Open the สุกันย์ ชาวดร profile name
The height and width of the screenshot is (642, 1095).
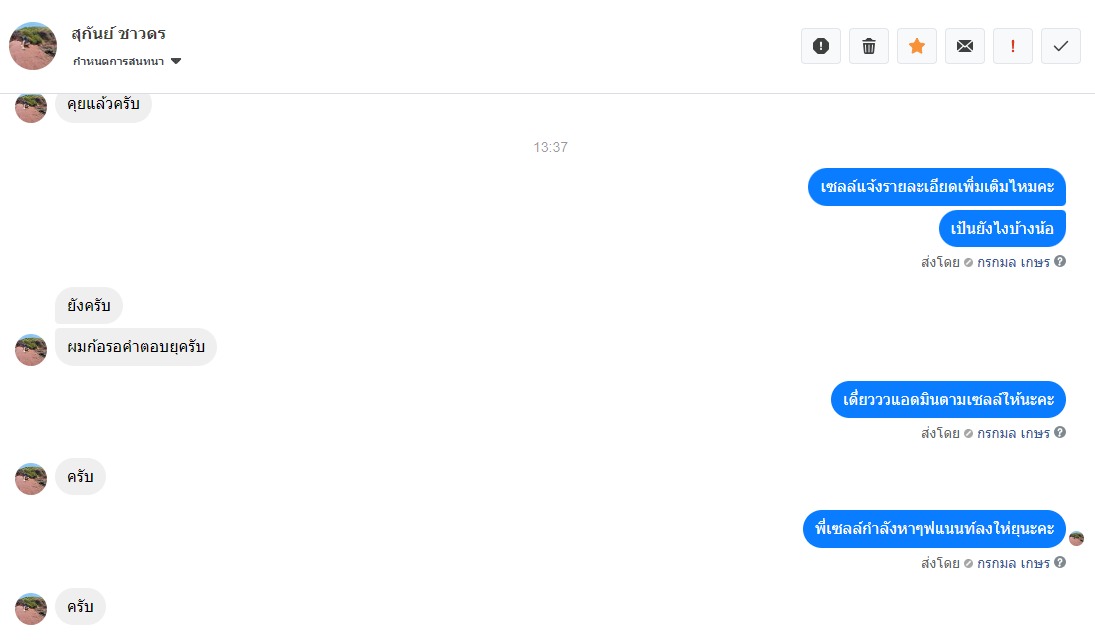118,34
